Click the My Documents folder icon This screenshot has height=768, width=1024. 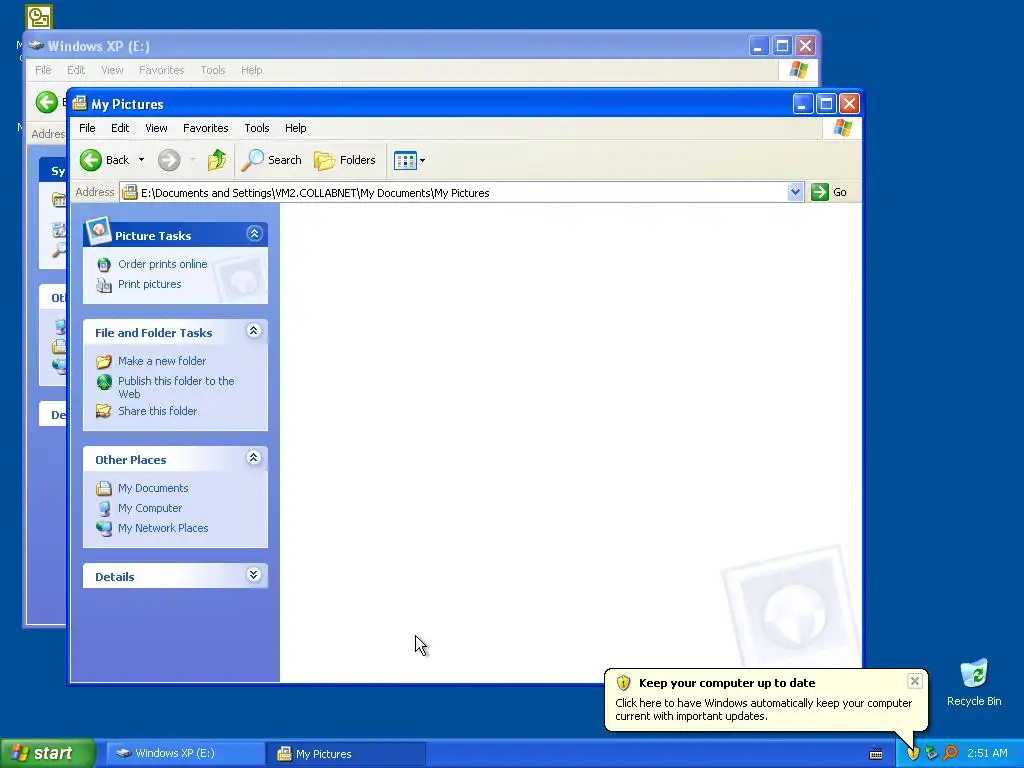104,488
